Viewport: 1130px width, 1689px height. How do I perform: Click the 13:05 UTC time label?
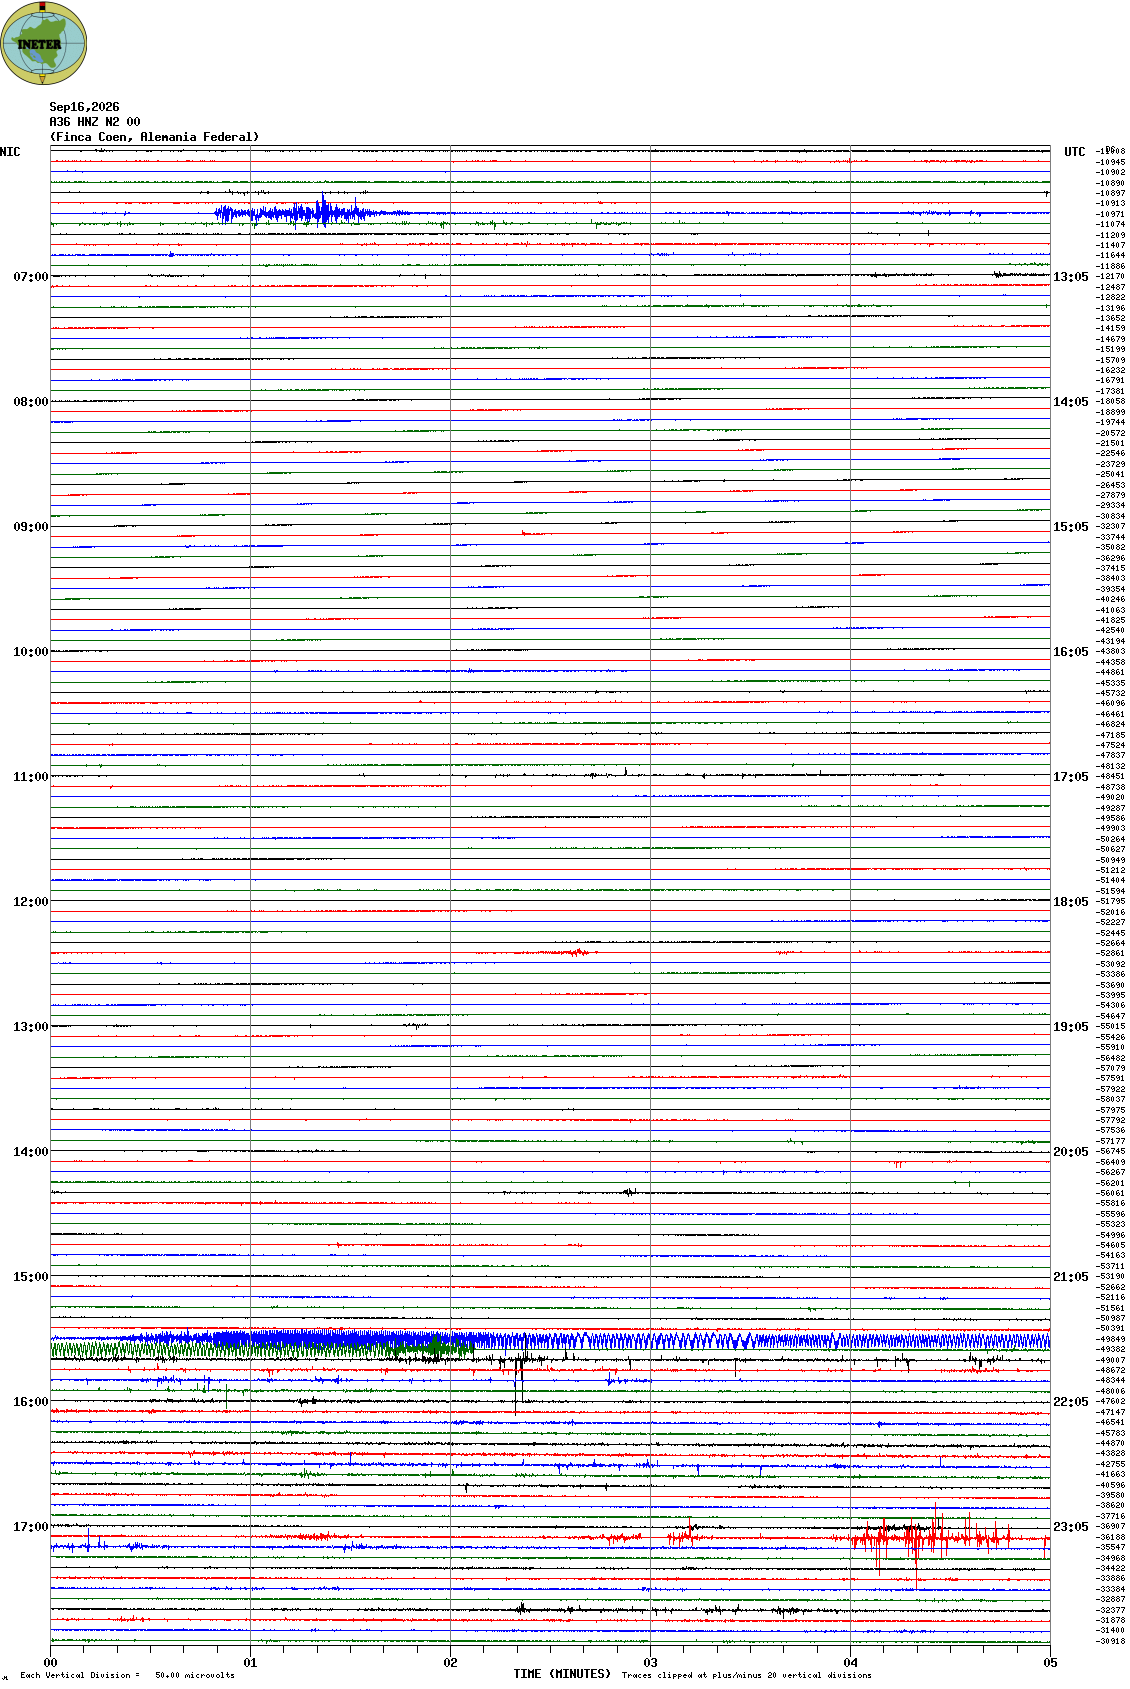pyautogui.click(x=1070, y=277)
